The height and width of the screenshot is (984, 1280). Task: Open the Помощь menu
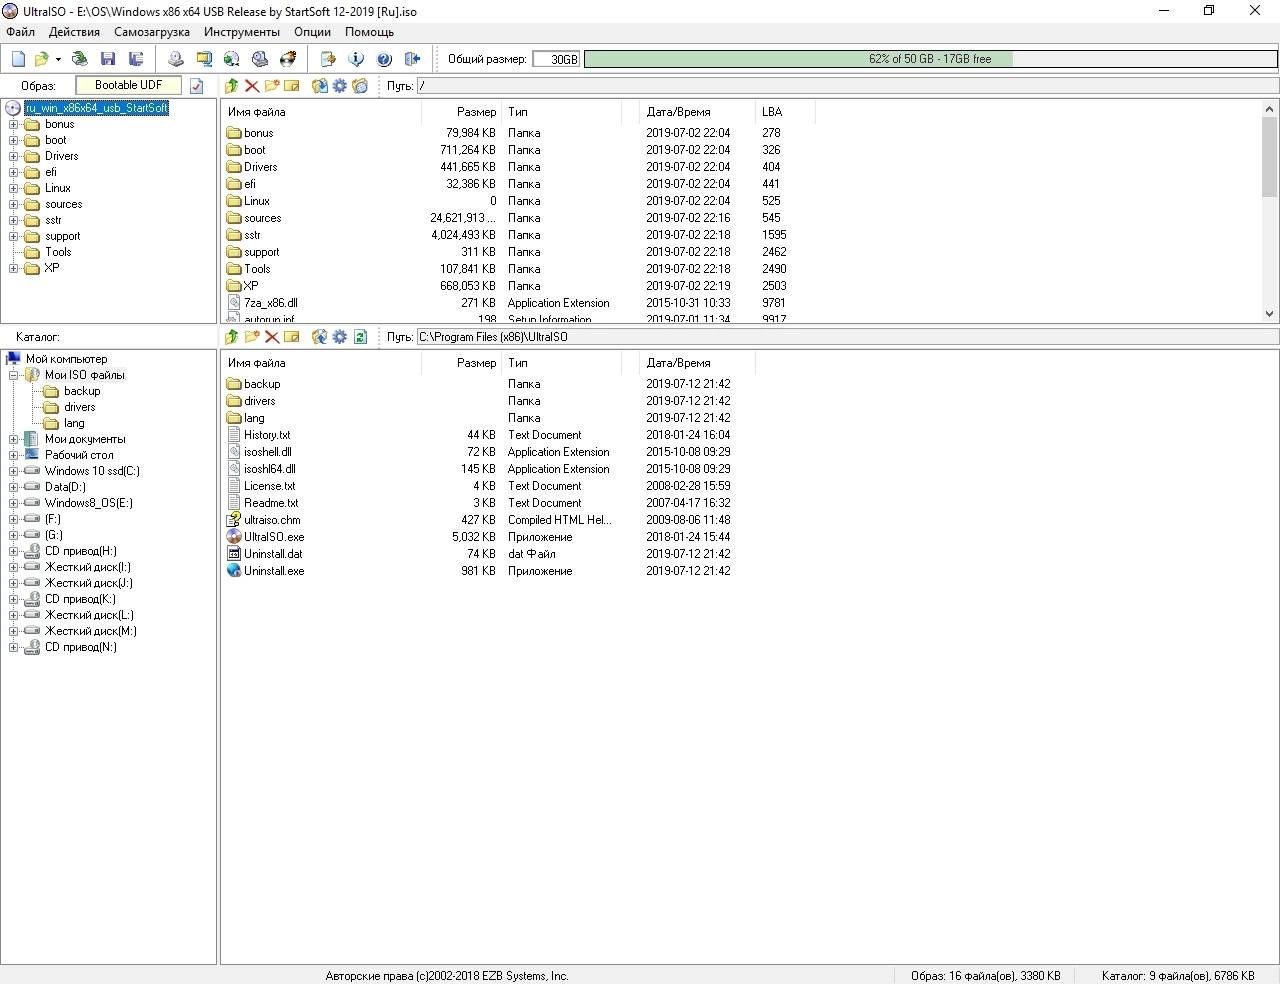coord(369,32)
